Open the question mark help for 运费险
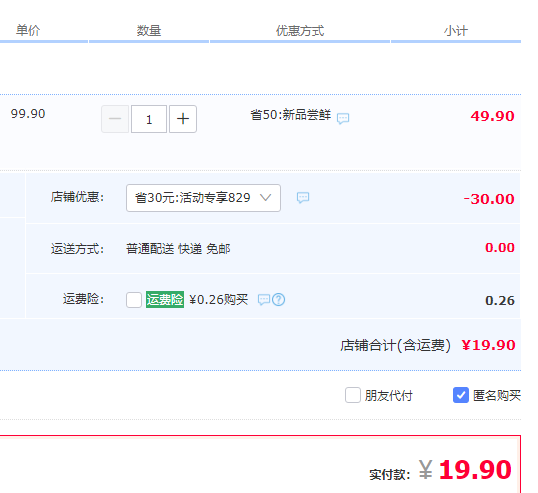The height and width of the screenshot is (493, 538). click(279, 300)
